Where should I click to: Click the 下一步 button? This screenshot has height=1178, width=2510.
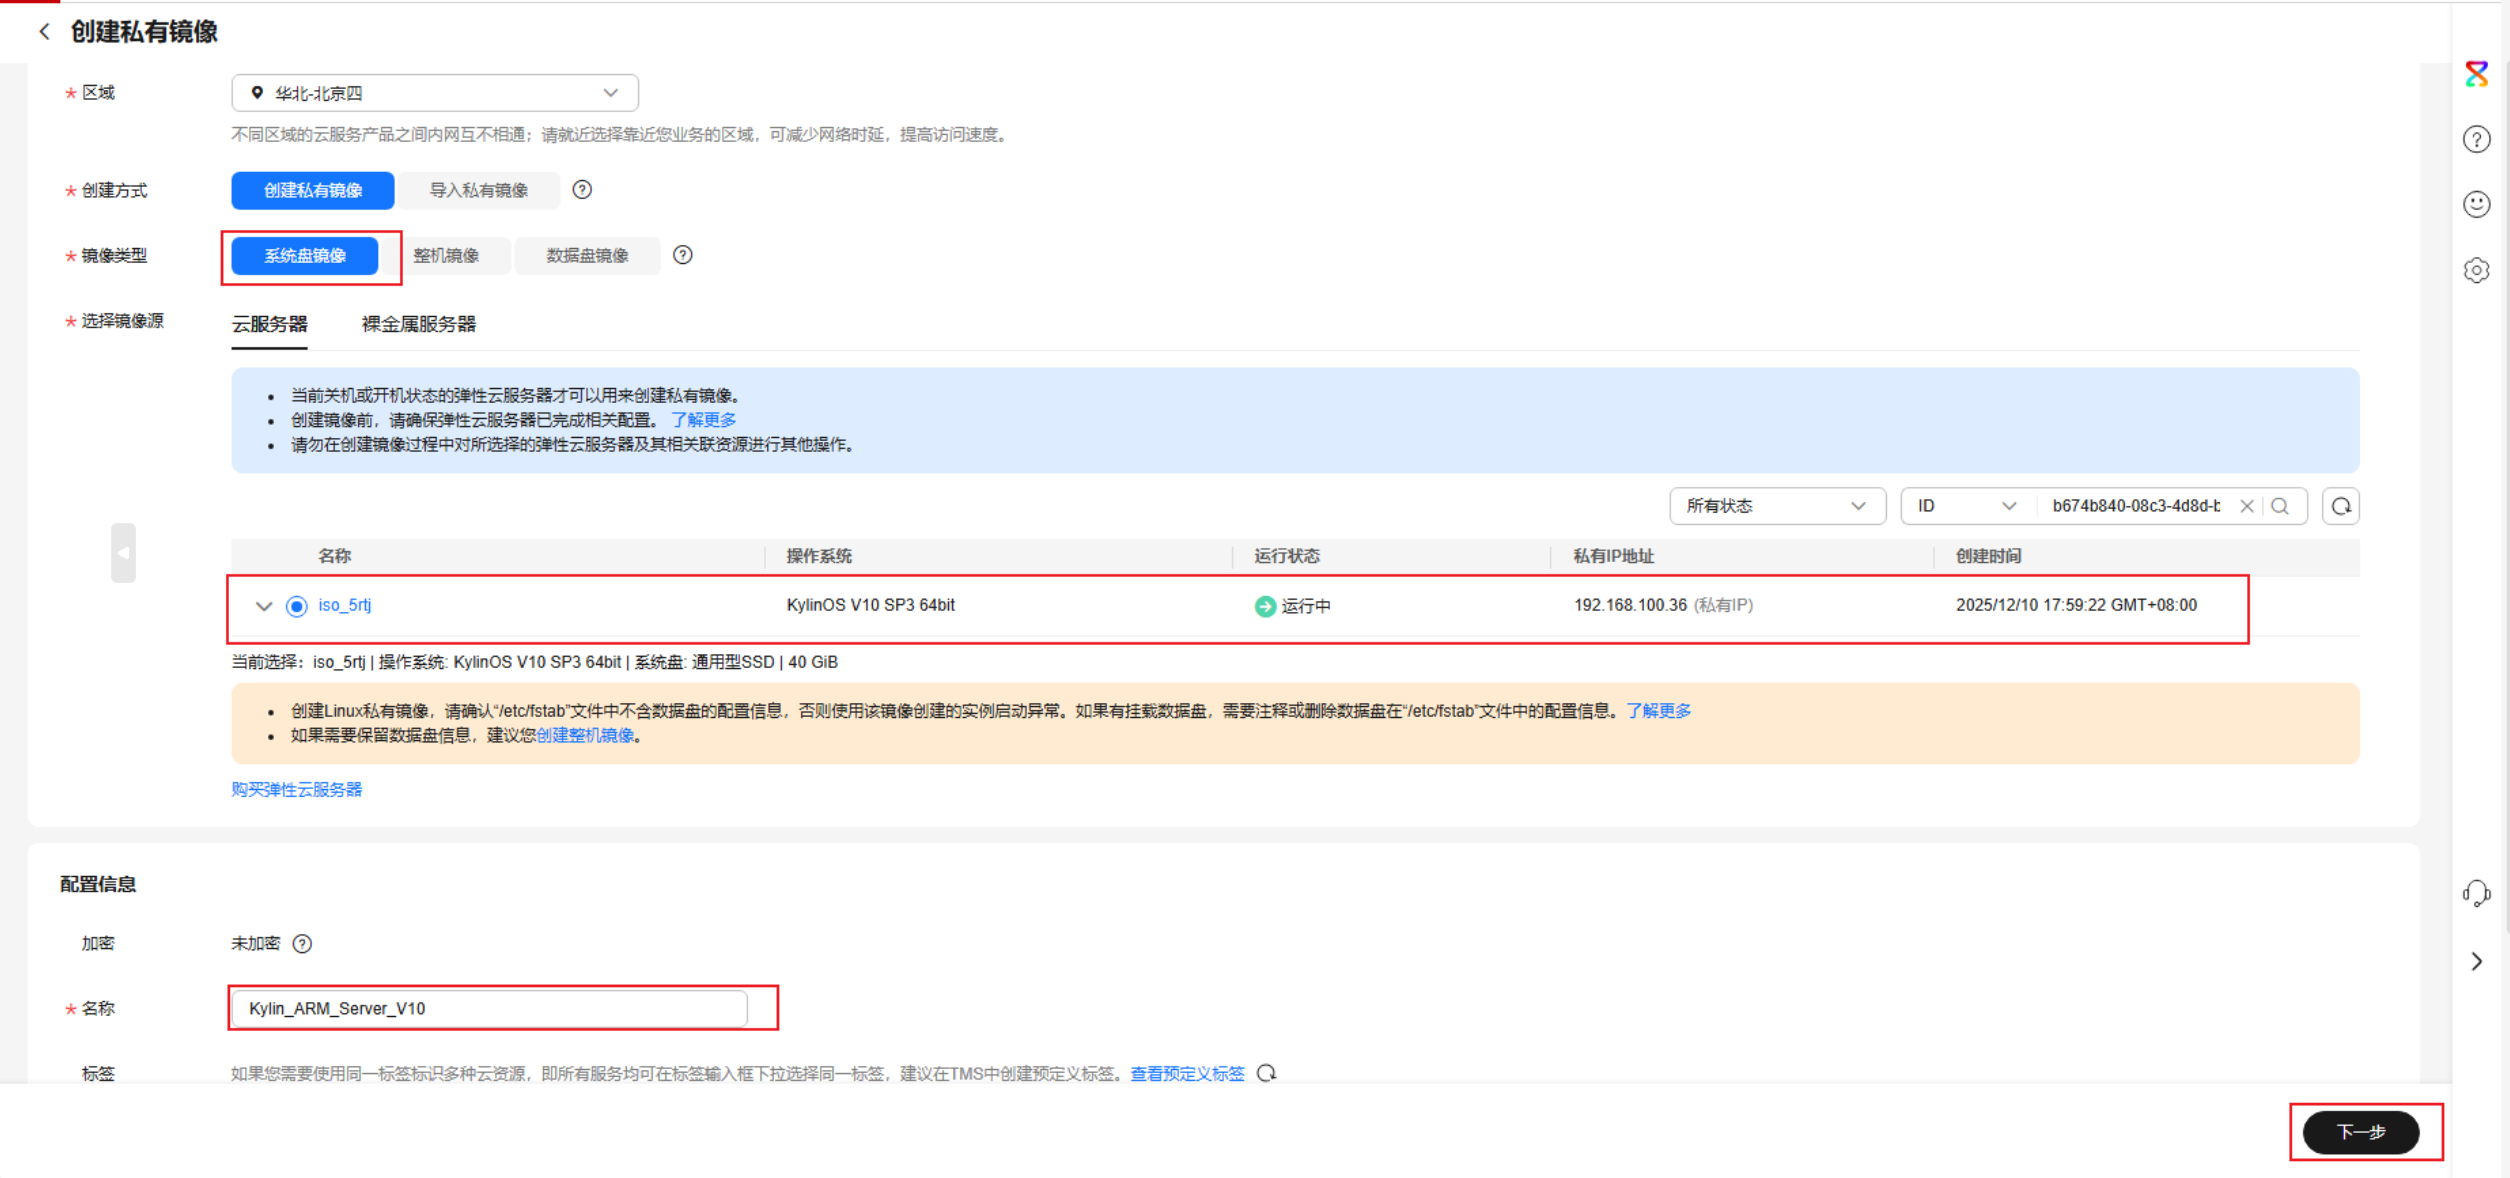(2360, 1132)
